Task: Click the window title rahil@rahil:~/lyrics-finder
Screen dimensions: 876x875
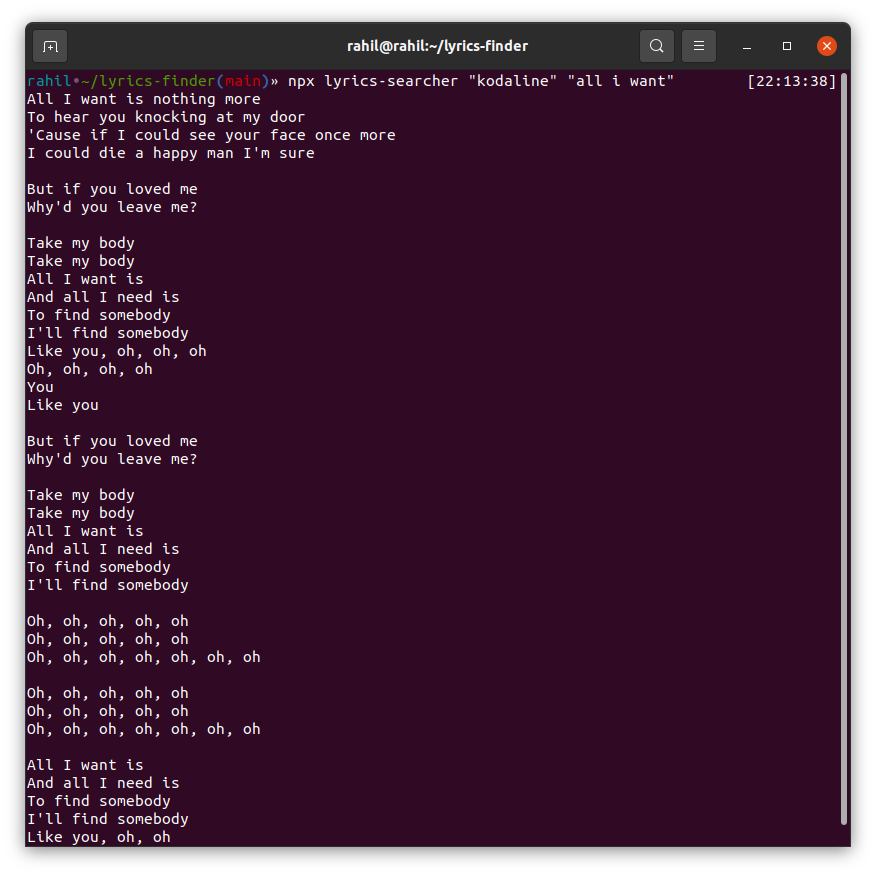Action: (x=437, y=46)
